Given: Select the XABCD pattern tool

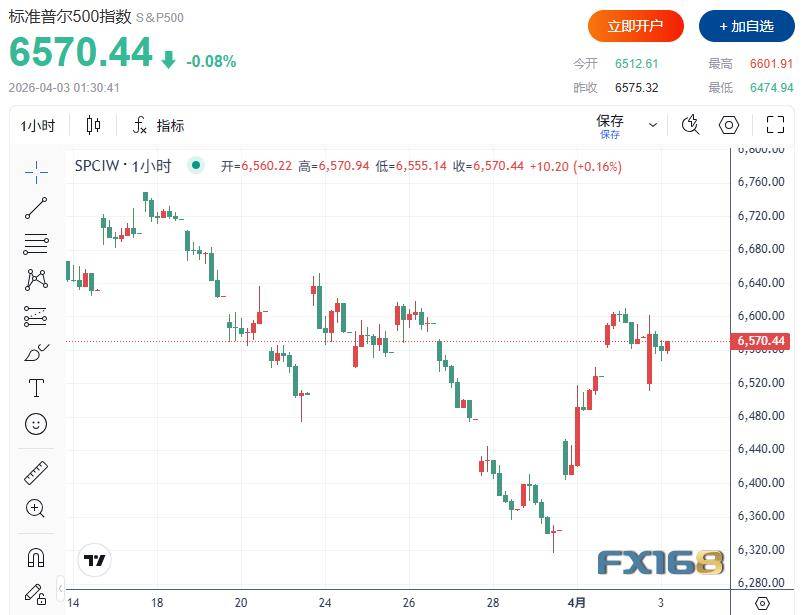Looking at the screenshot, I should tap(36, 280).
